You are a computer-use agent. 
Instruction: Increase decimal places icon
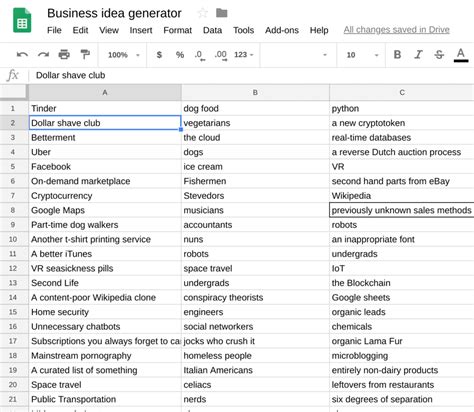221,55
